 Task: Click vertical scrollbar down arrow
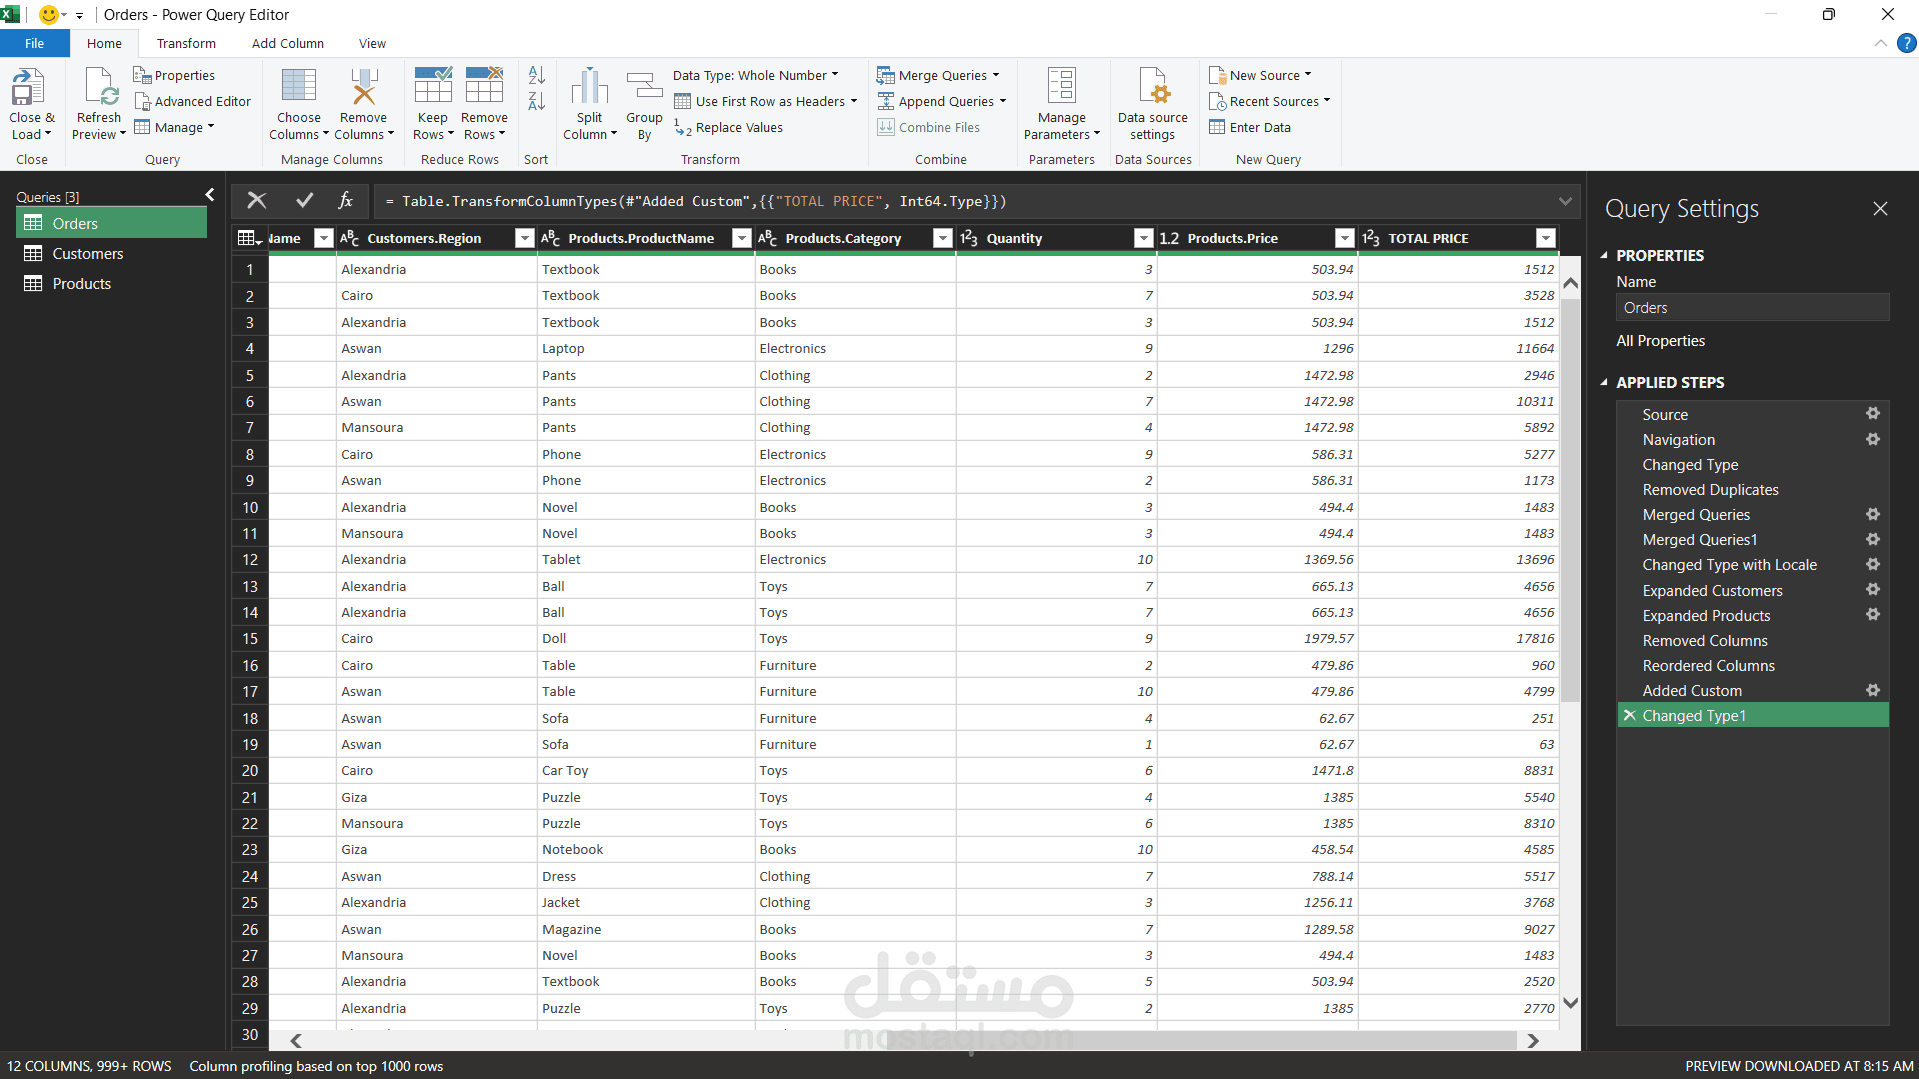[x=1570, y=1003]
